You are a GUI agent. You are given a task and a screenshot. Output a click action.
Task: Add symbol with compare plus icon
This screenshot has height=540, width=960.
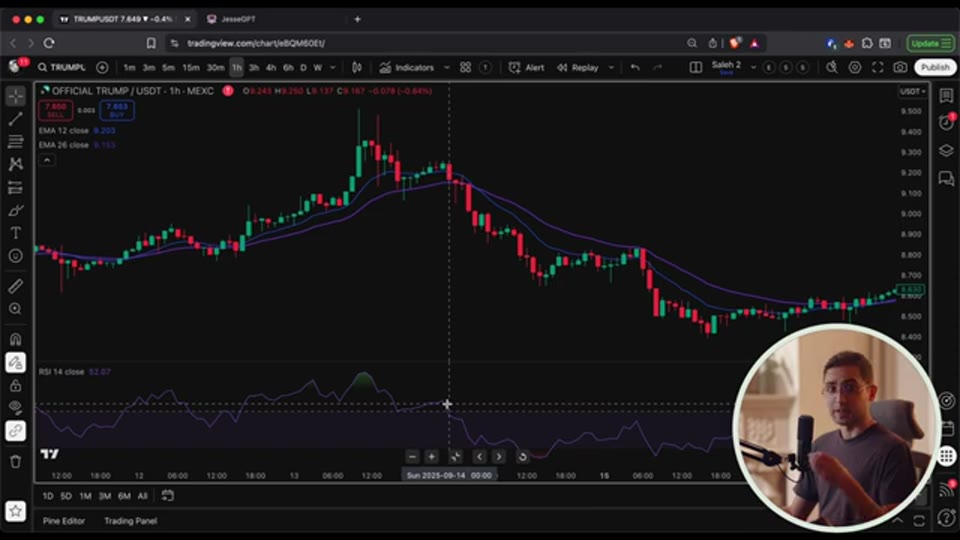pos(102,67)
